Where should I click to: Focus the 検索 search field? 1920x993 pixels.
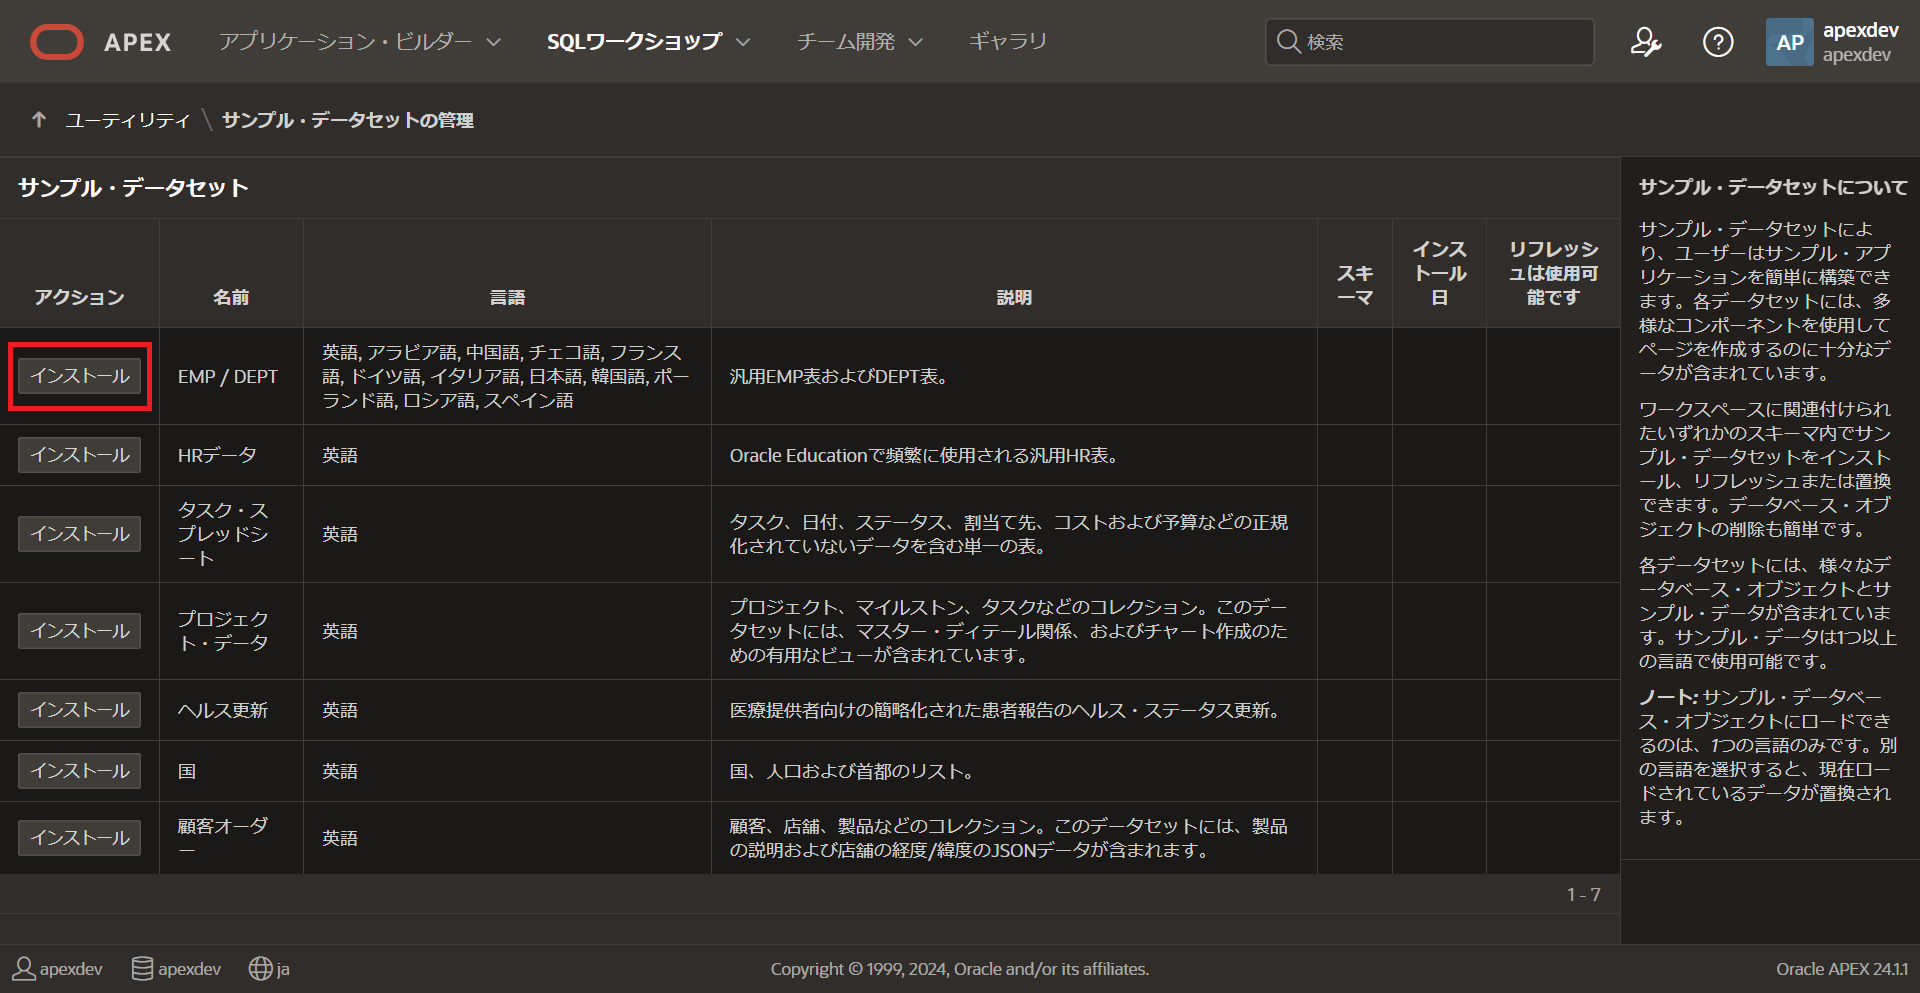tap(1430, 42)
